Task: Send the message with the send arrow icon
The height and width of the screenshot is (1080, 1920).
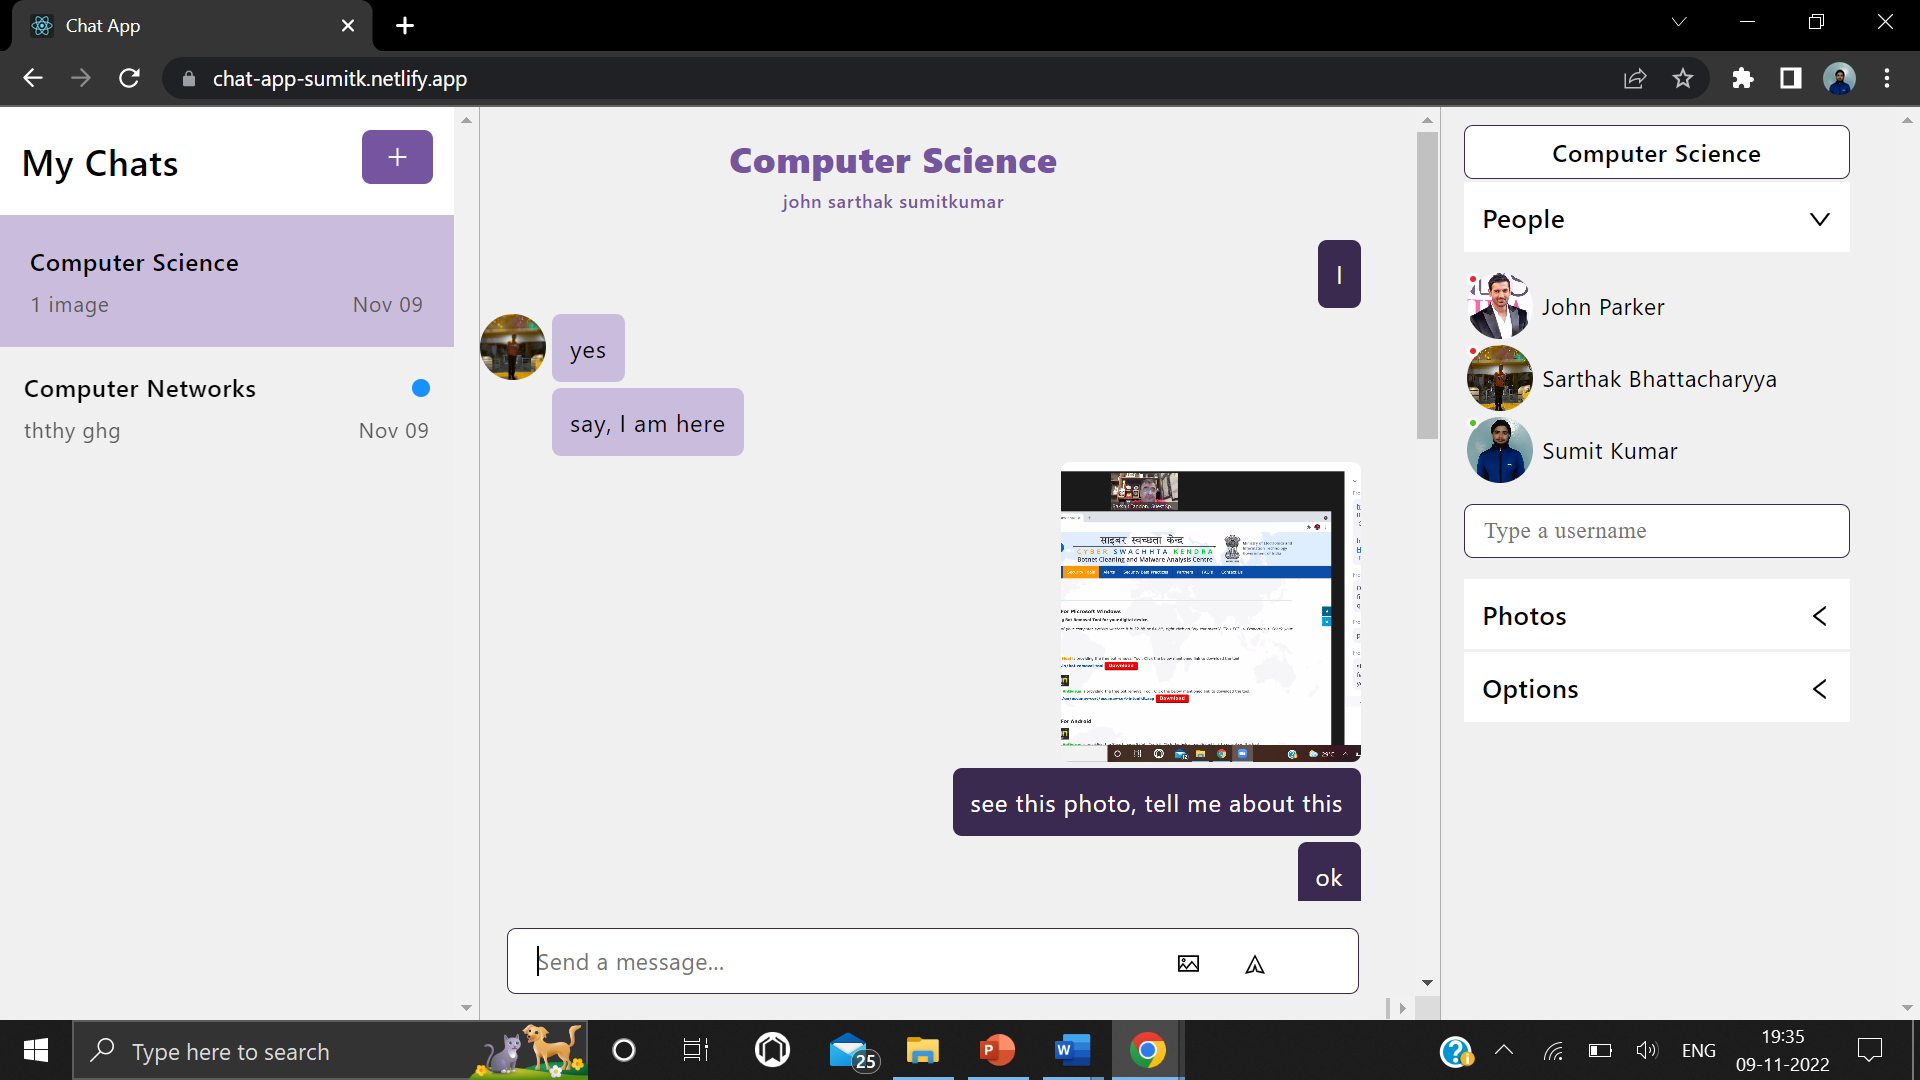Action: pyautogui.click(x=1255, y=964)
